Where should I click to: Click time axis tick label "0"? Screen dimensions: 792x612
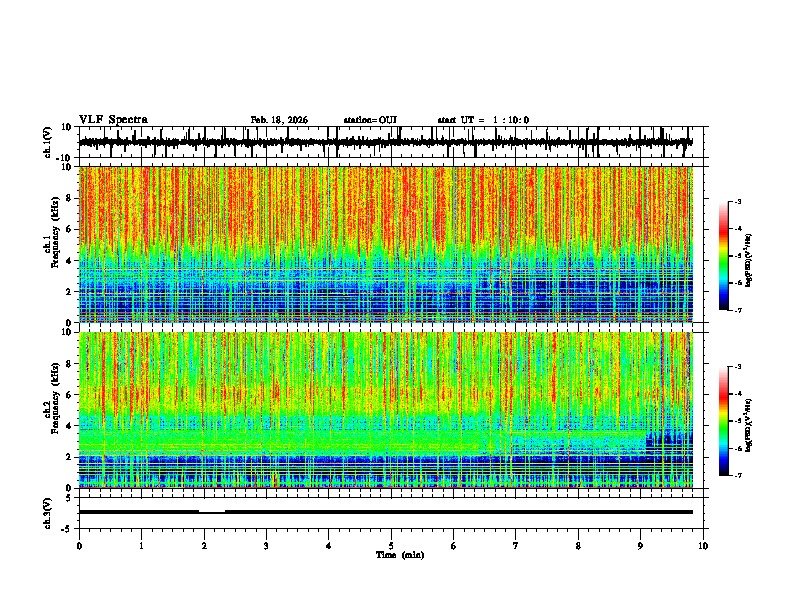point(79,546)
